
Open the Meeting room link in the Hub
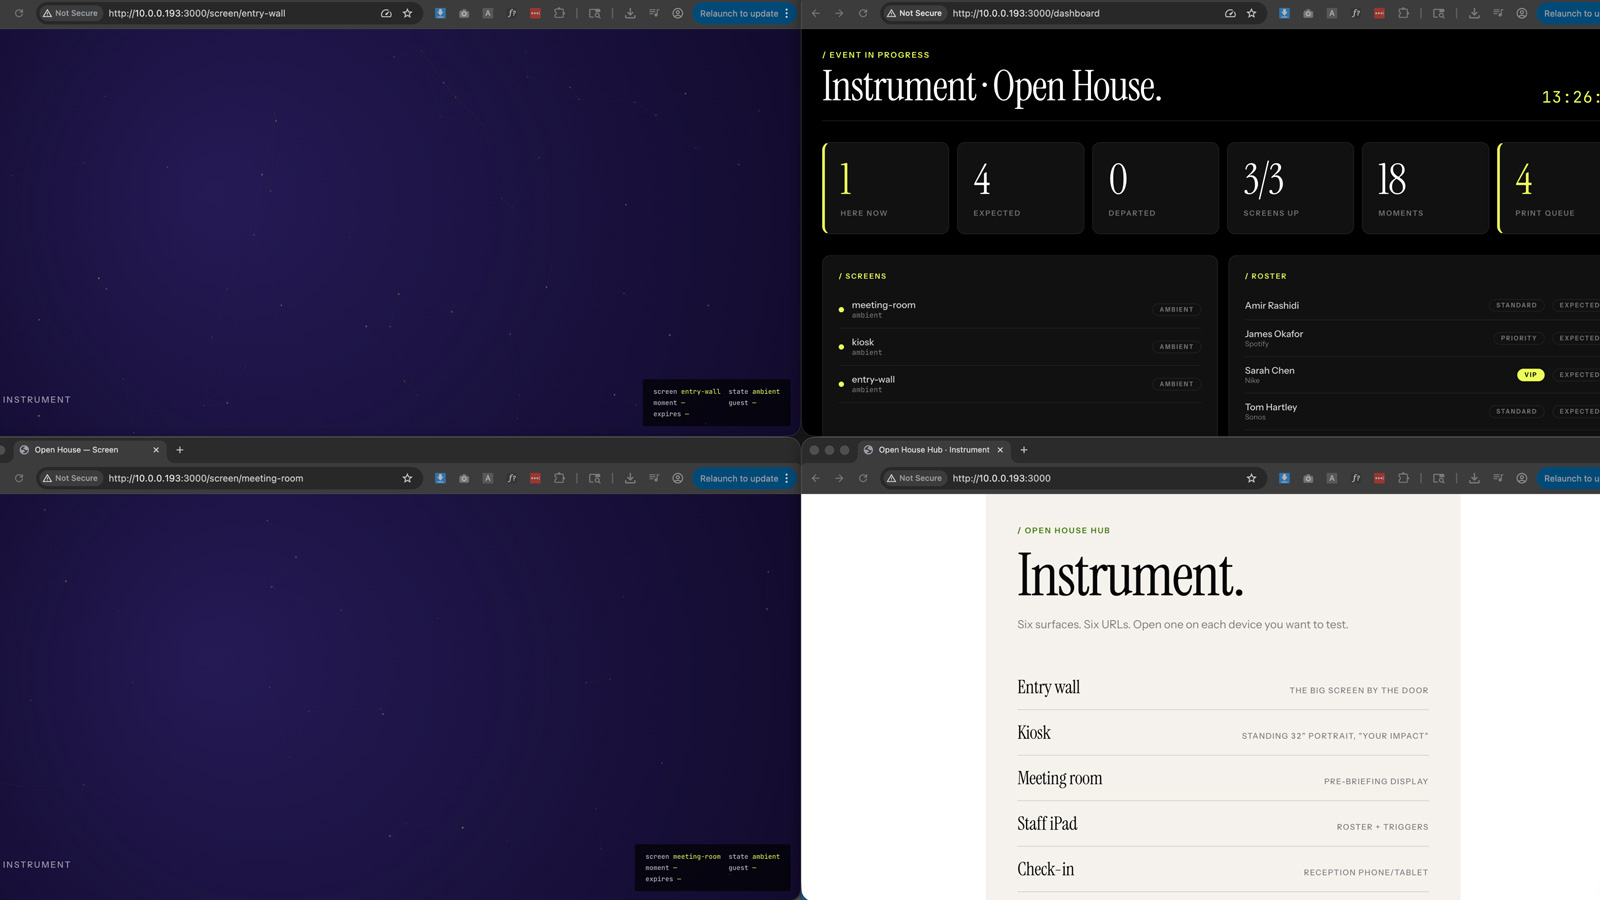tap(1223, 779)
